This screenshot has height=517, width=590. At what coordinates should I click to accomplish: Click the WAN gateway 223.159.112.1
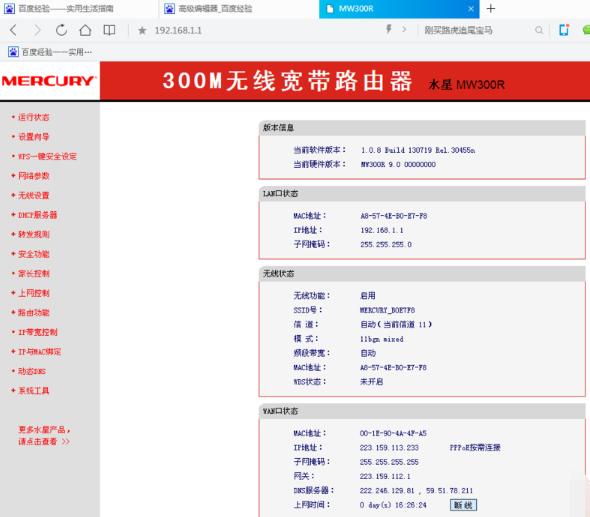pyautogui.click(x=385, y=476)
